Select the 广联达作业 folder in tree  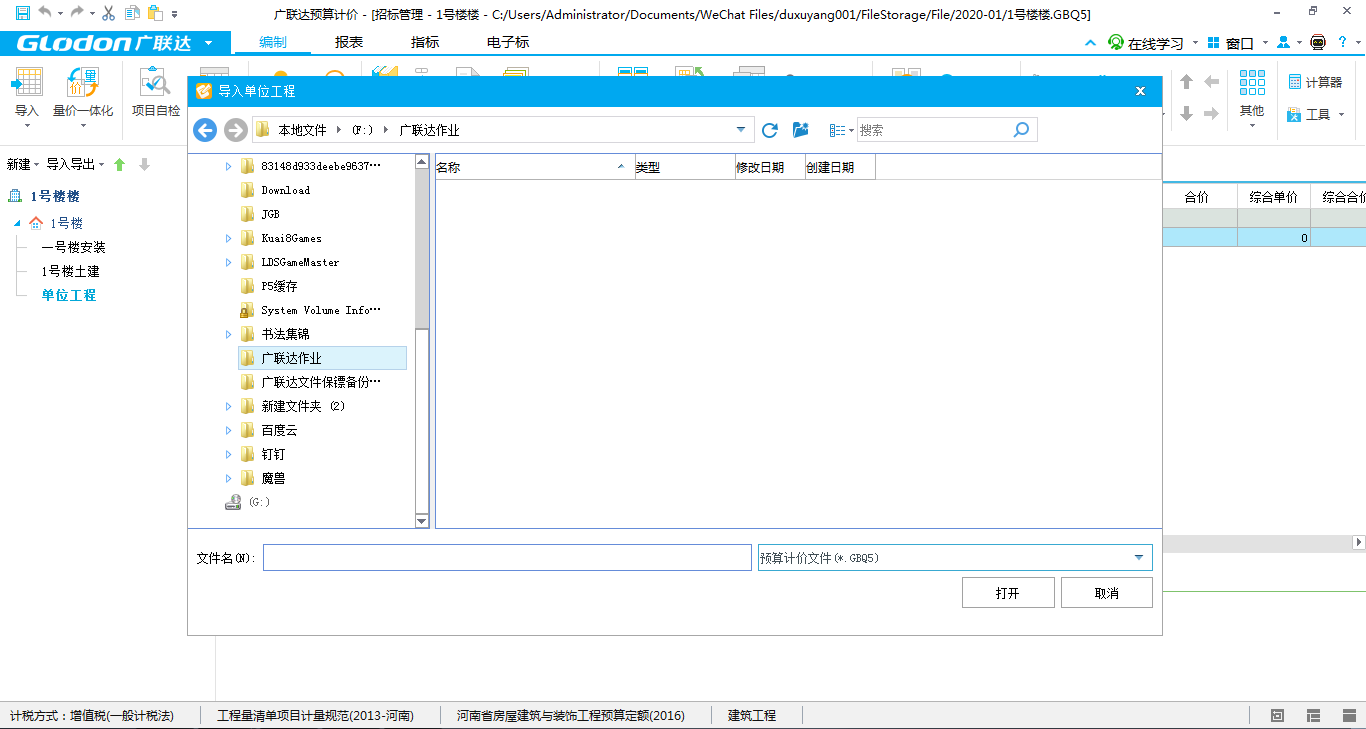(x=322, y=358)
